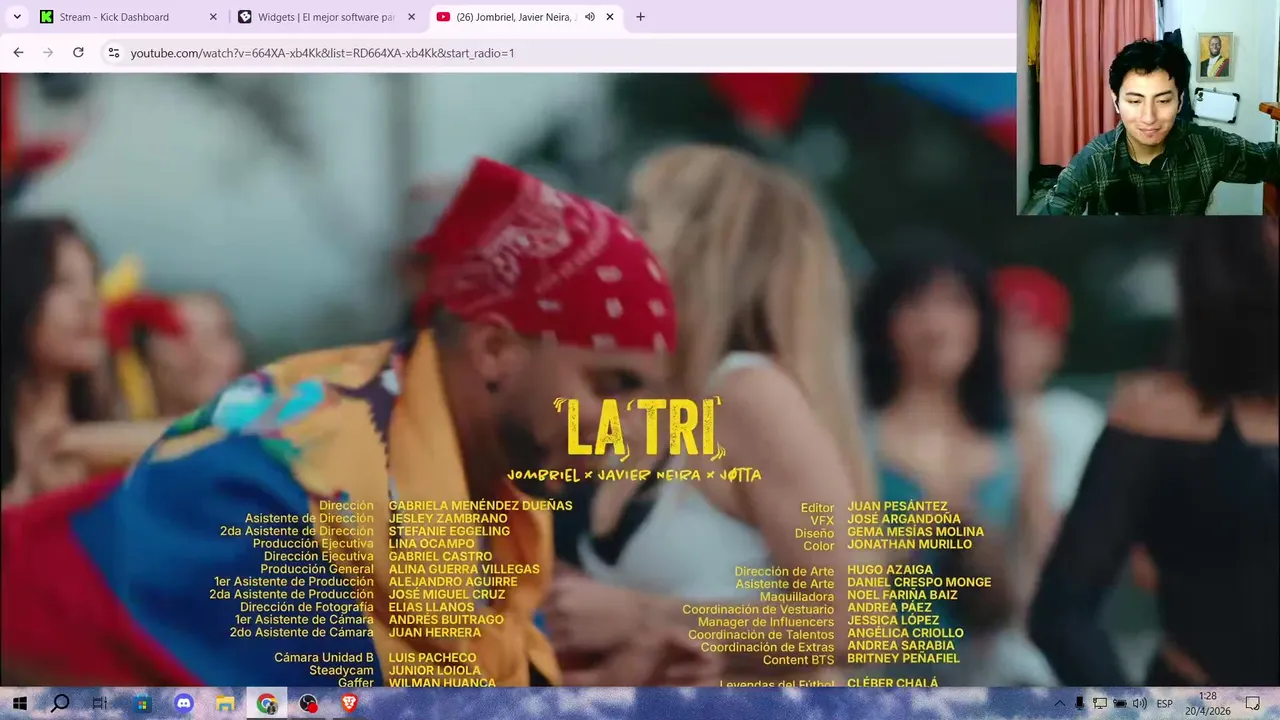The image size is (1280, 720).
Task: Go forward one page
Action: click(48, 52)
